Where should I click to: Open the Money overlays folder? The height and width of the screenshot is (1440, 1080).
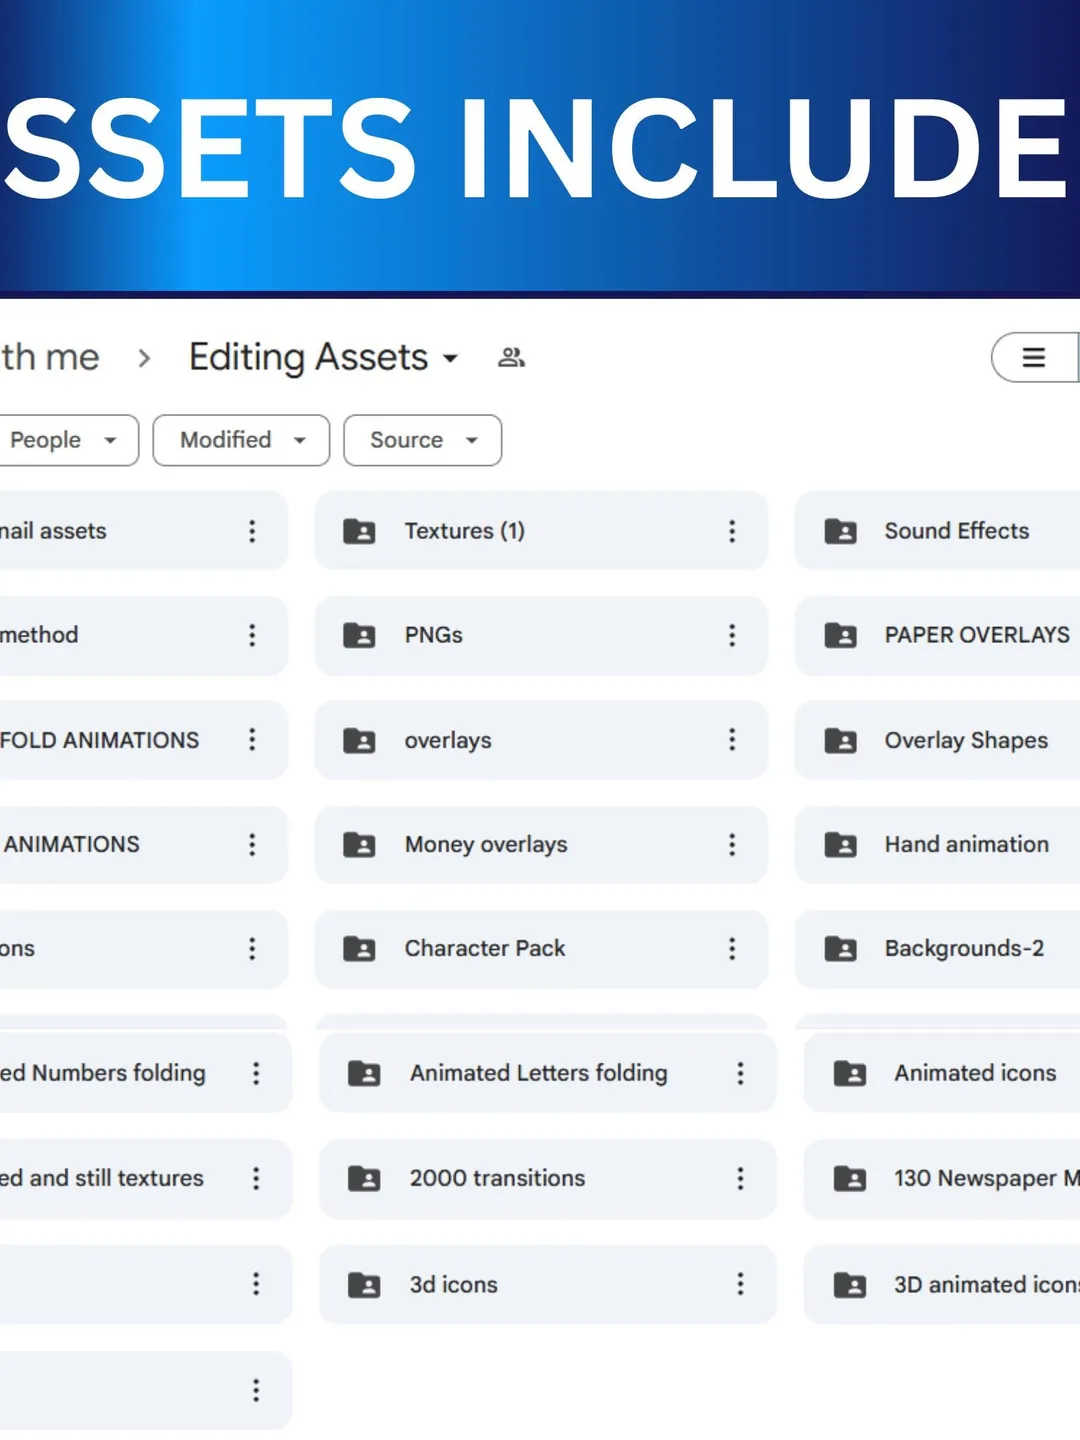541,845
